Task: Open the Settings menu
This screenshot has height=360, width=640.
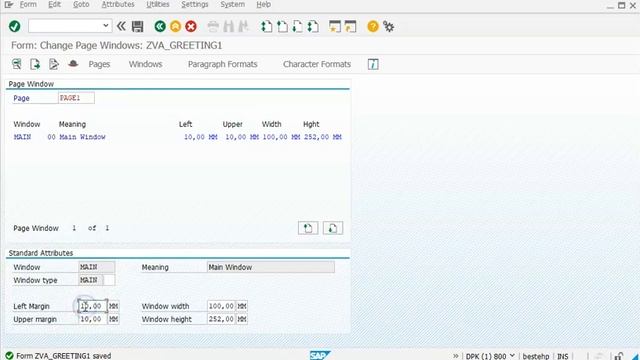Action: 195,4
